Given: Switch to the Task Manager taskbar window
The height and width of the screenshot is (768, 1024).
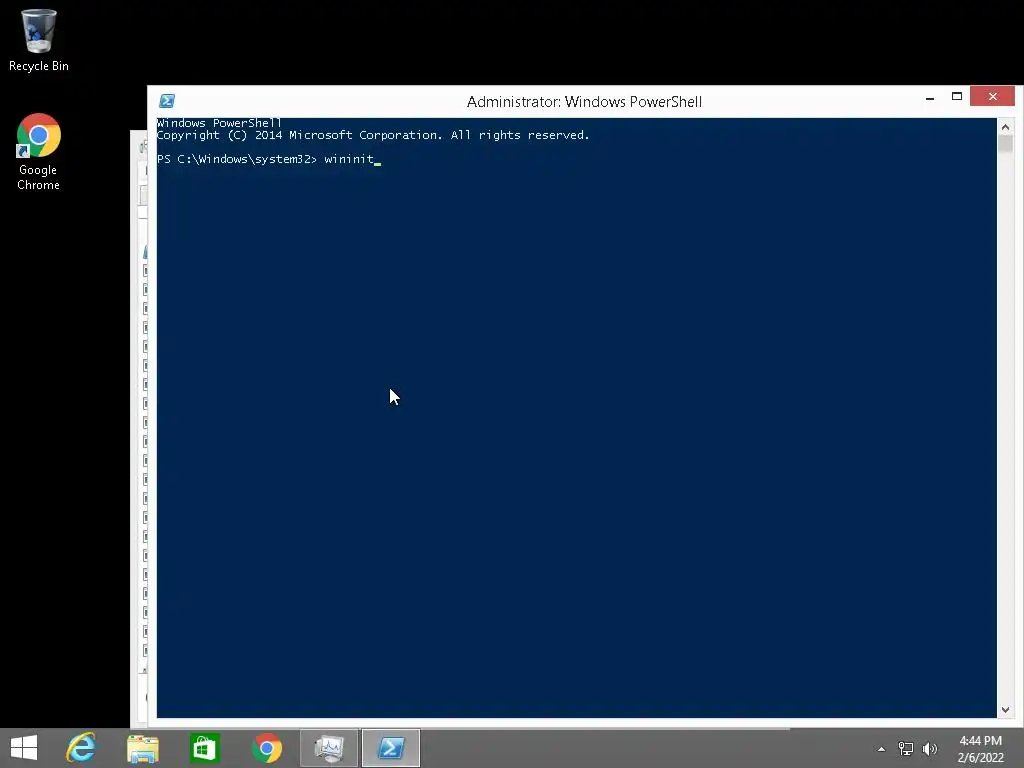Looking at the screenshot, I should pos(329,748).
